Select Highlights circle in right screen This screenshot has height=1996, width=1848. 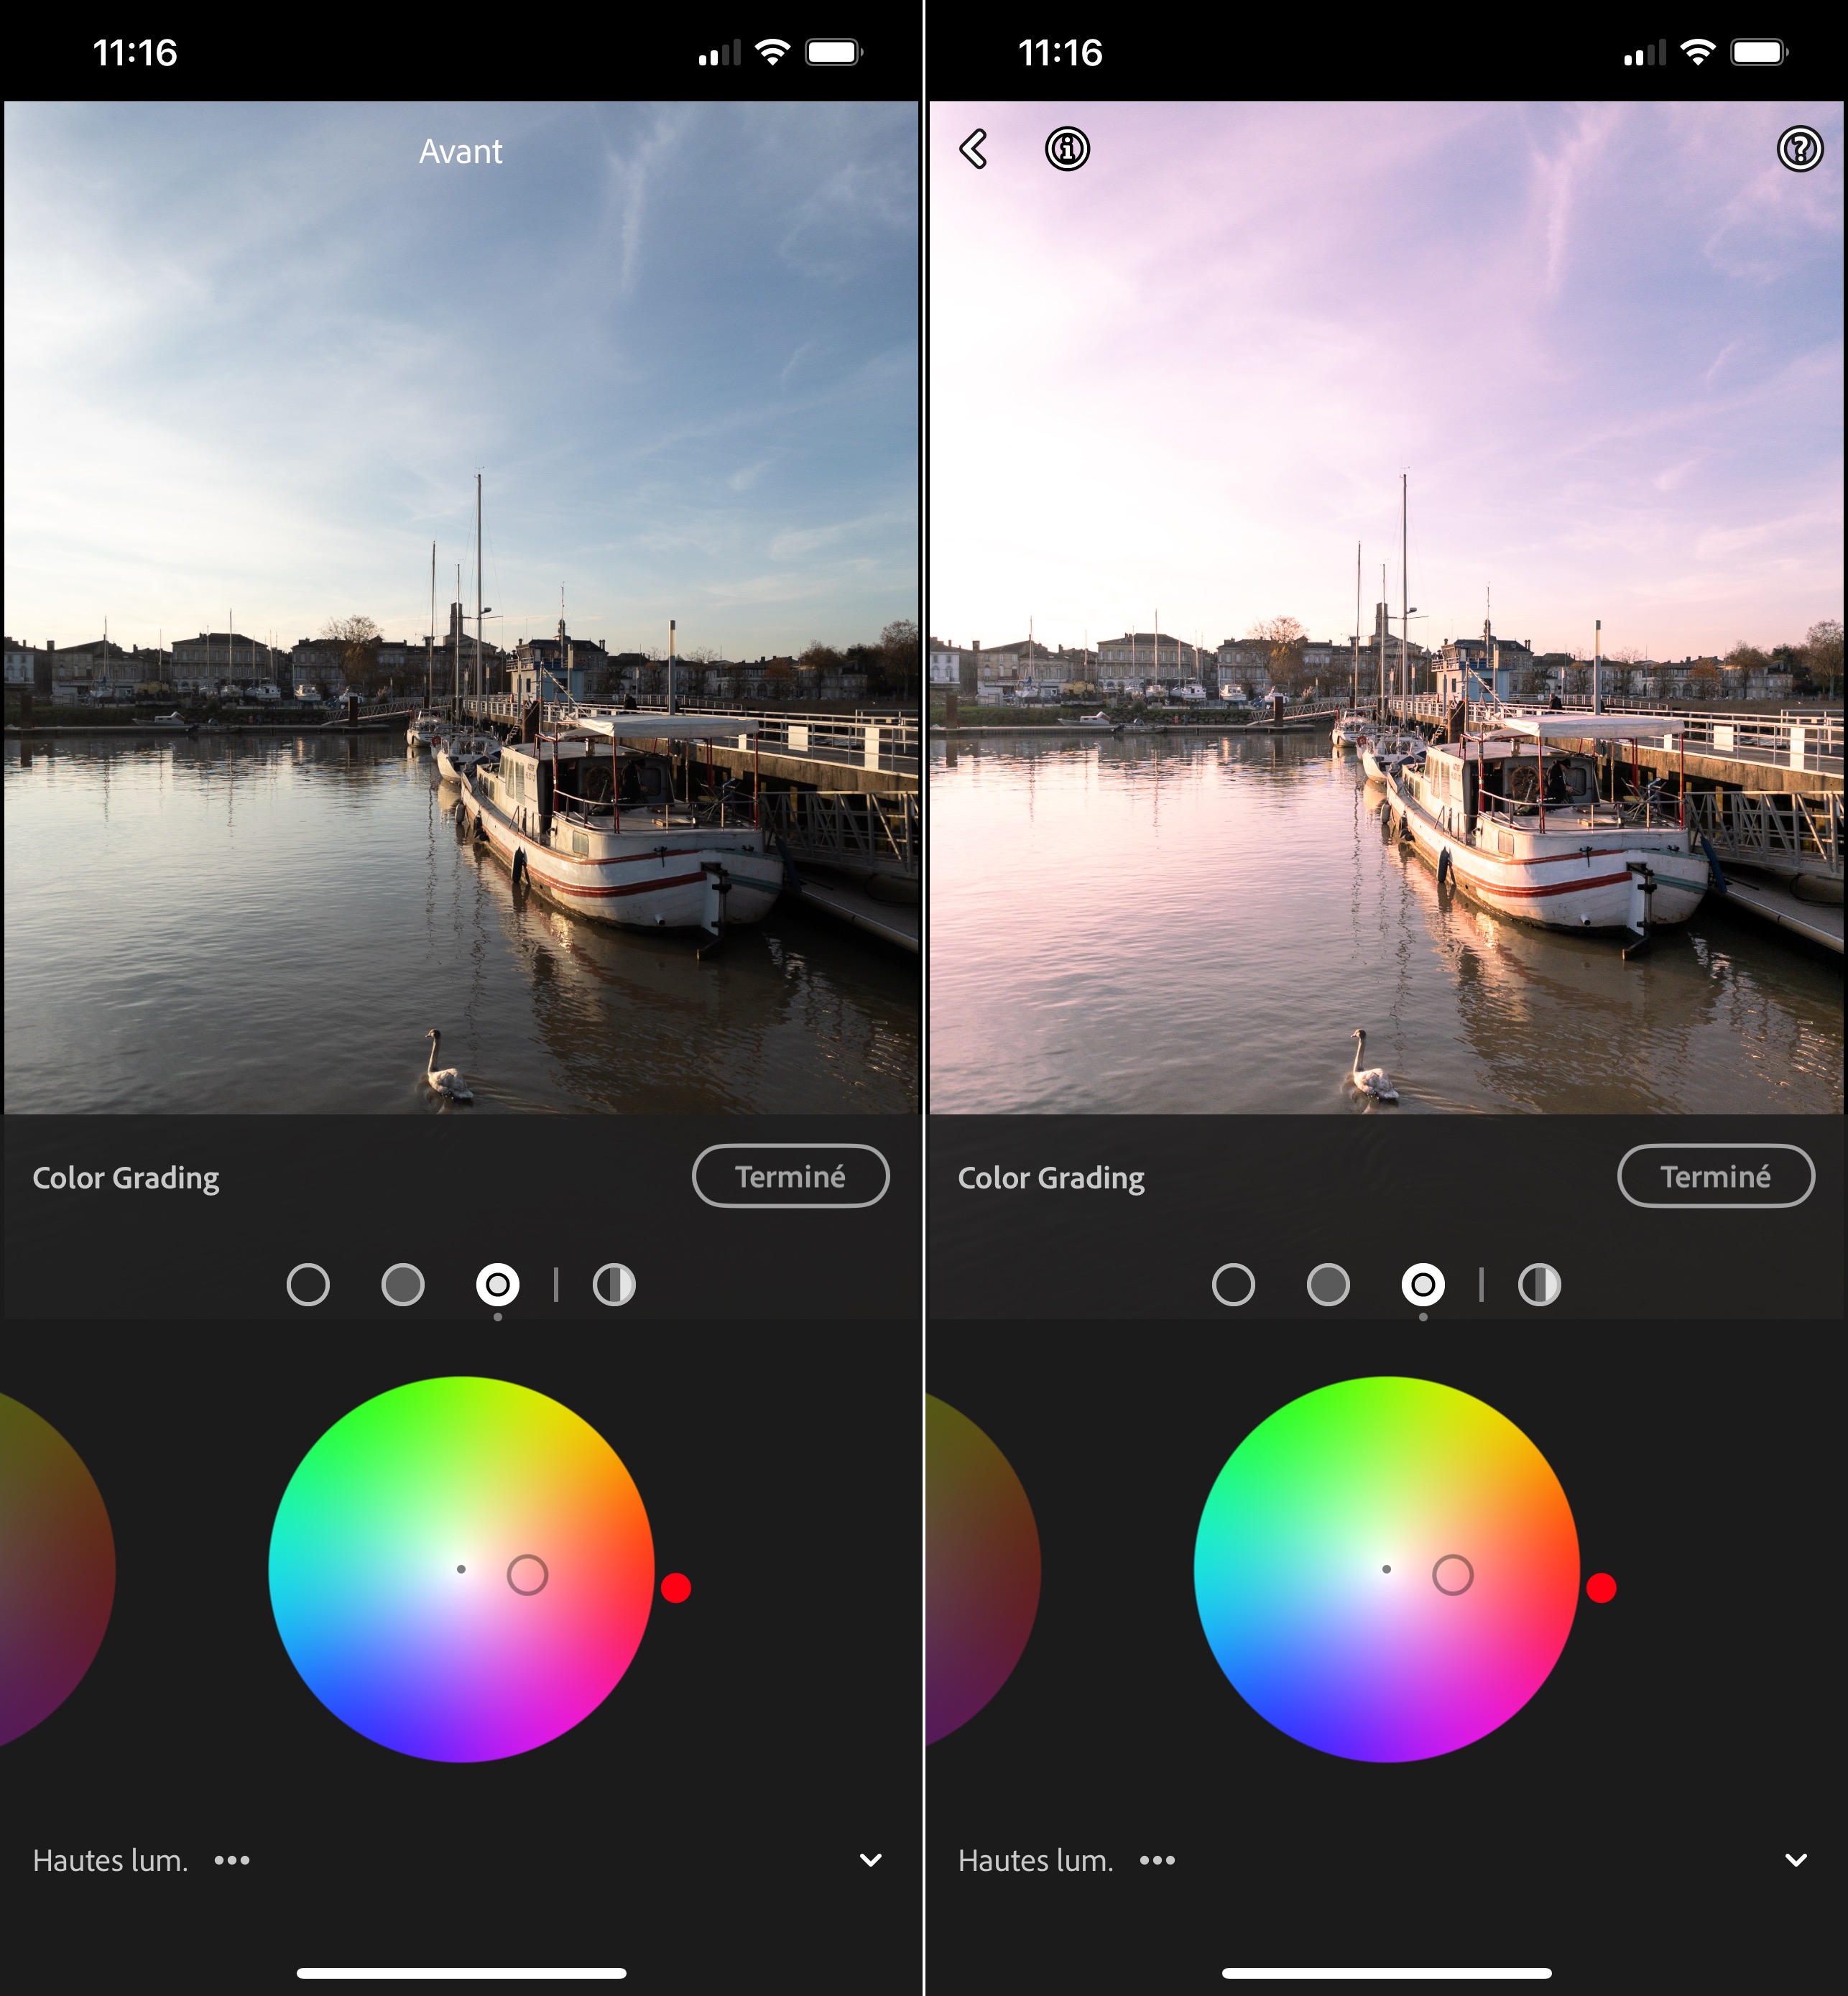click(x=1422, y=1284)
